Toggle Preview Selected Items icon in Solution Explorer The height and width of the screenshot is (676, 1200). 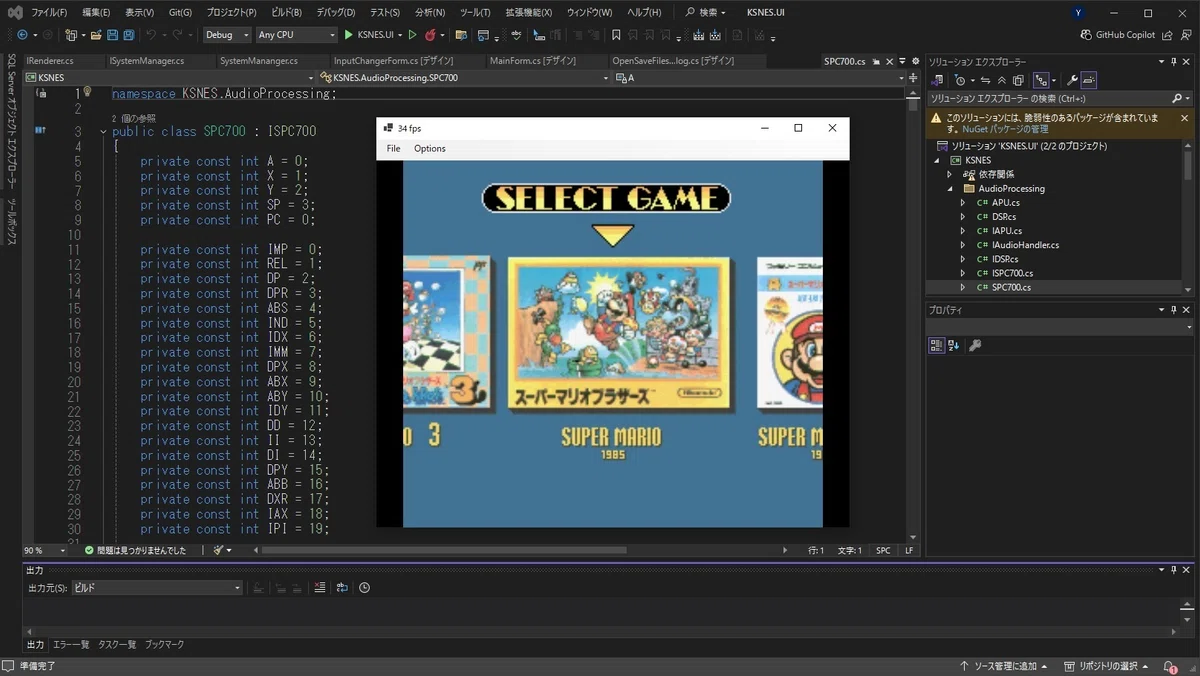coord(1089,80)
